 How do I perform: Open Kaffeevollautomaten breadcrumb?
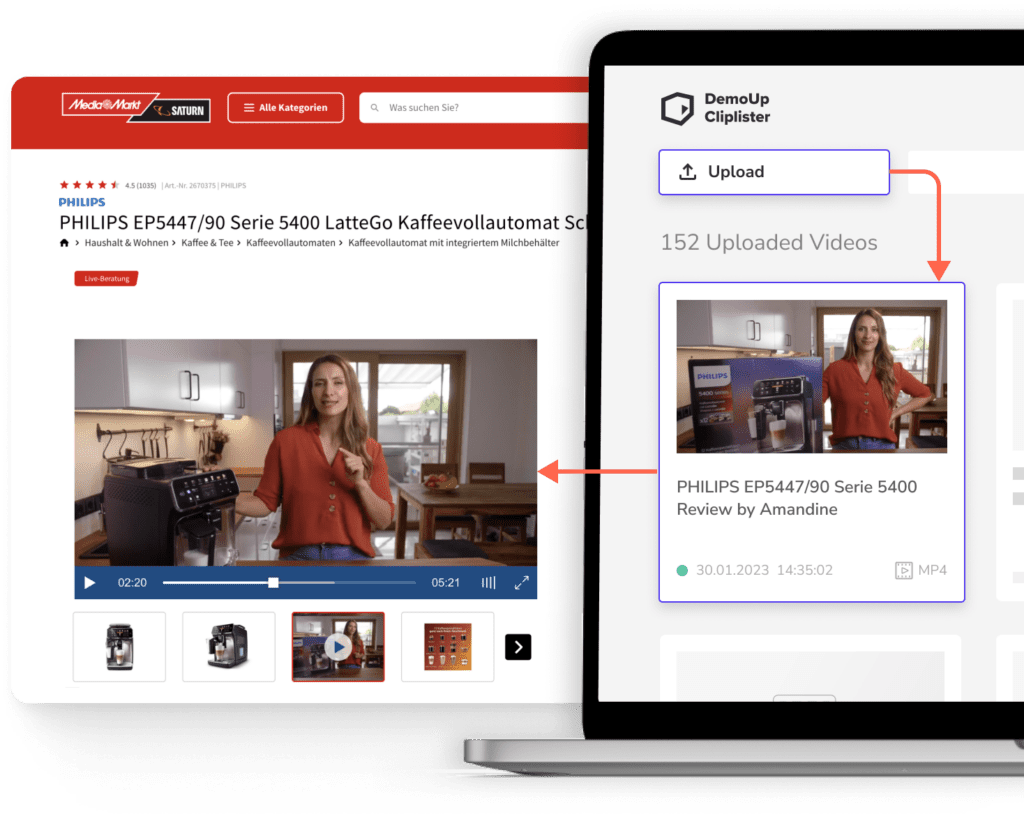tap(291, 243)
